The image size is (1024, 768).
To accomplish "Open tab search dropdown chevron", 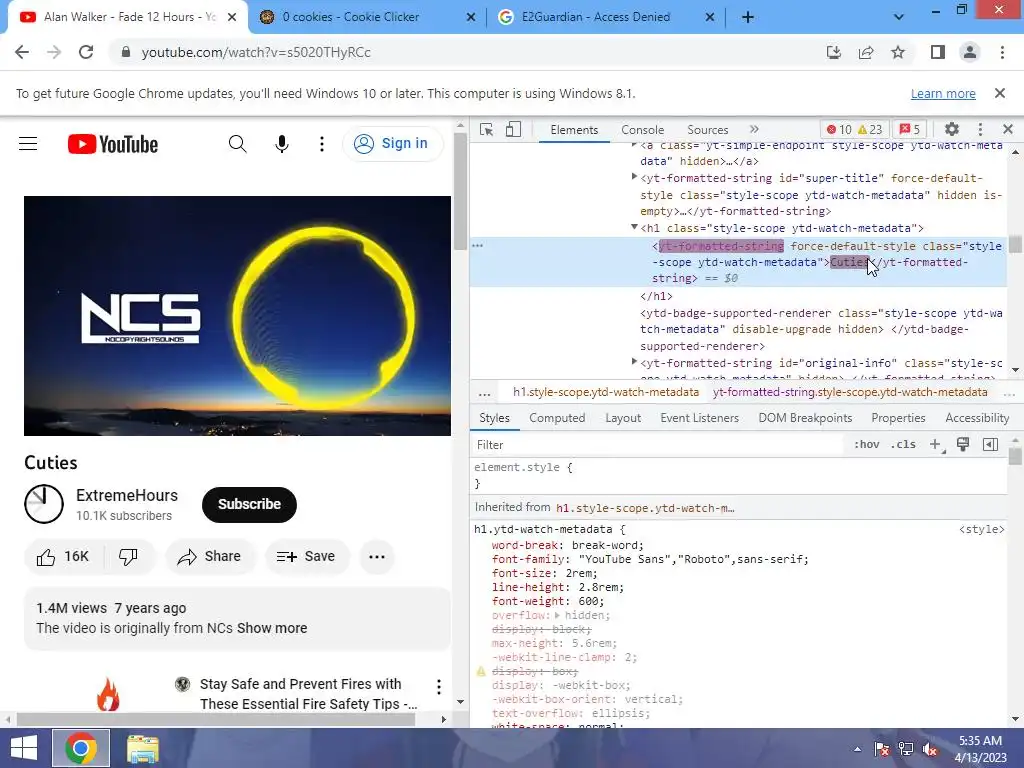I will (899, 17).
